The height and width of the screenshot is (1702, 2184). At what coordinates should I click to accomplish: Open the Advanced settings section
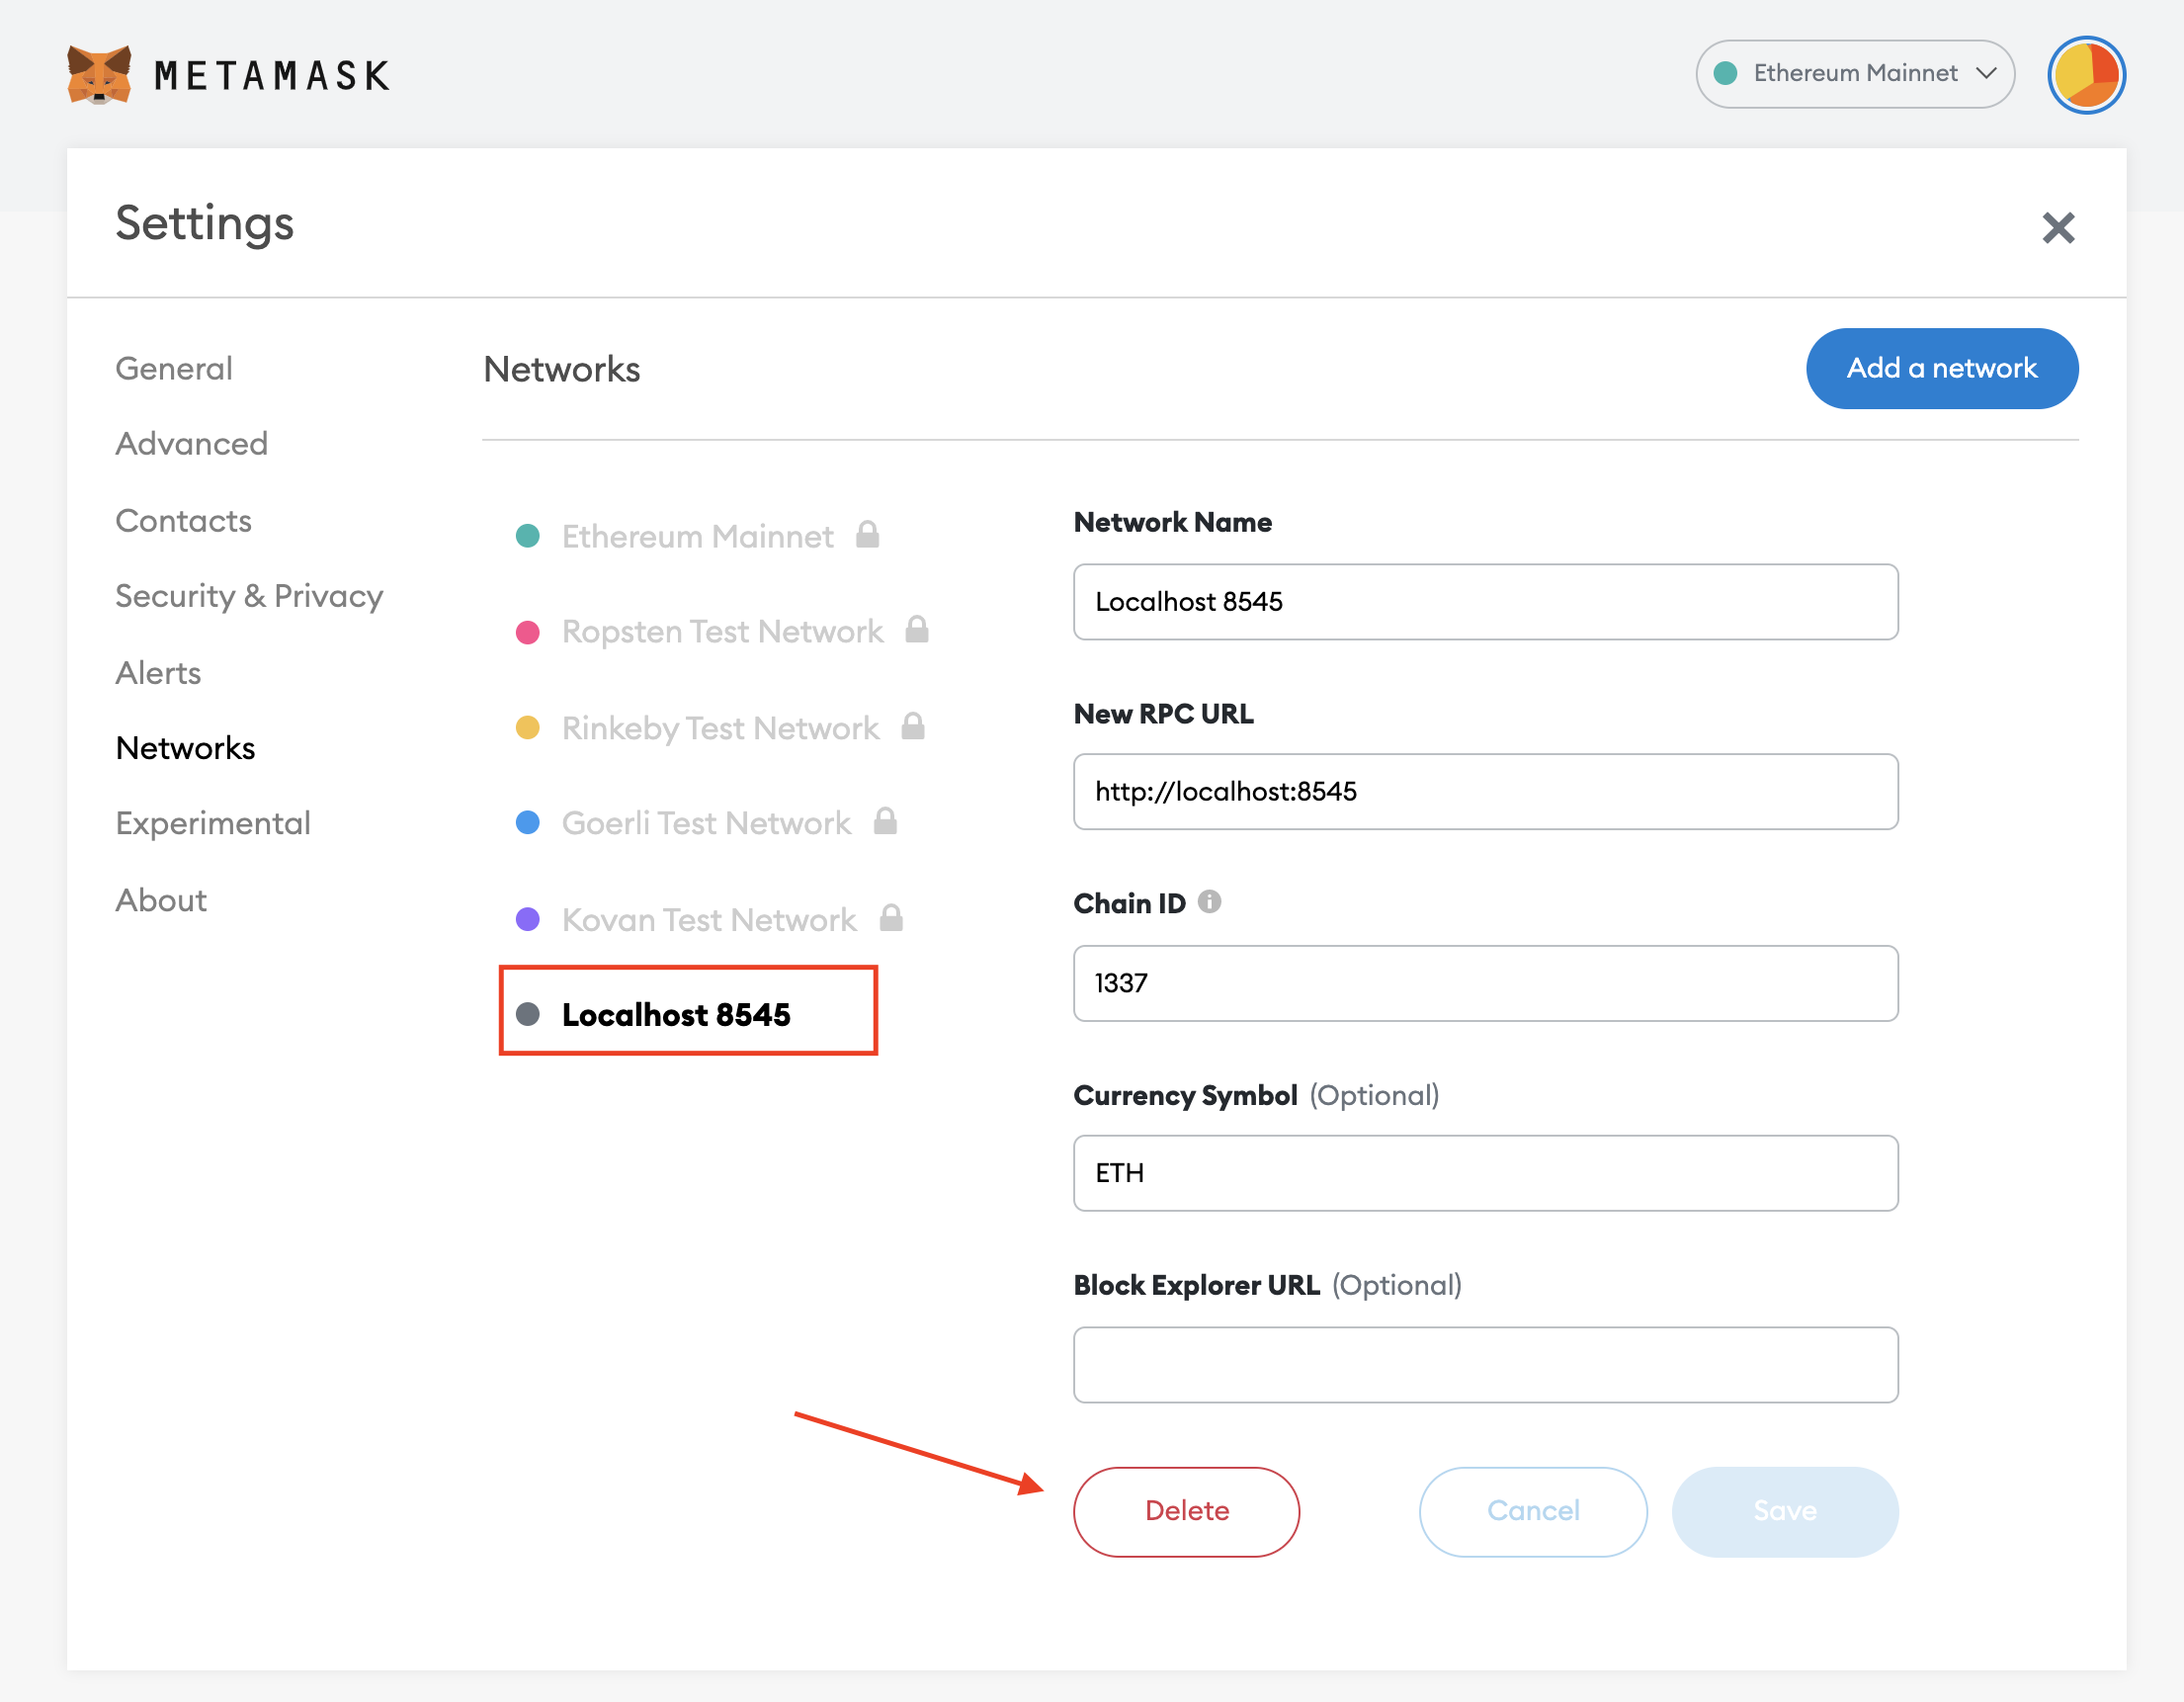tap(191, 443)
